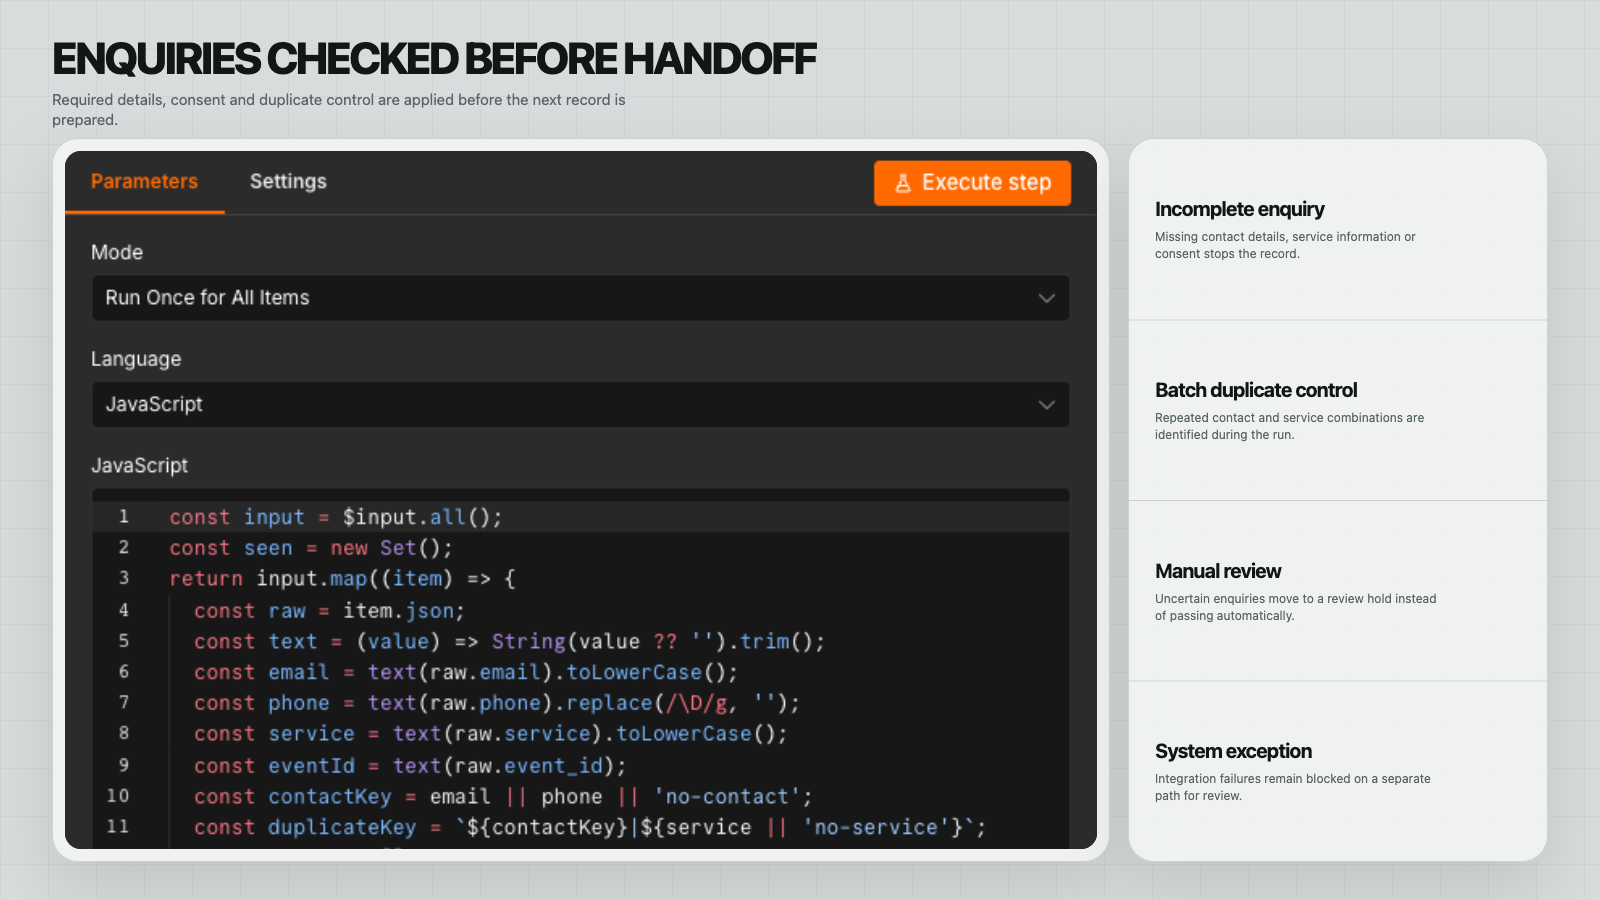
Task: Switch to the Parameters tab
Action: point(144,182)
